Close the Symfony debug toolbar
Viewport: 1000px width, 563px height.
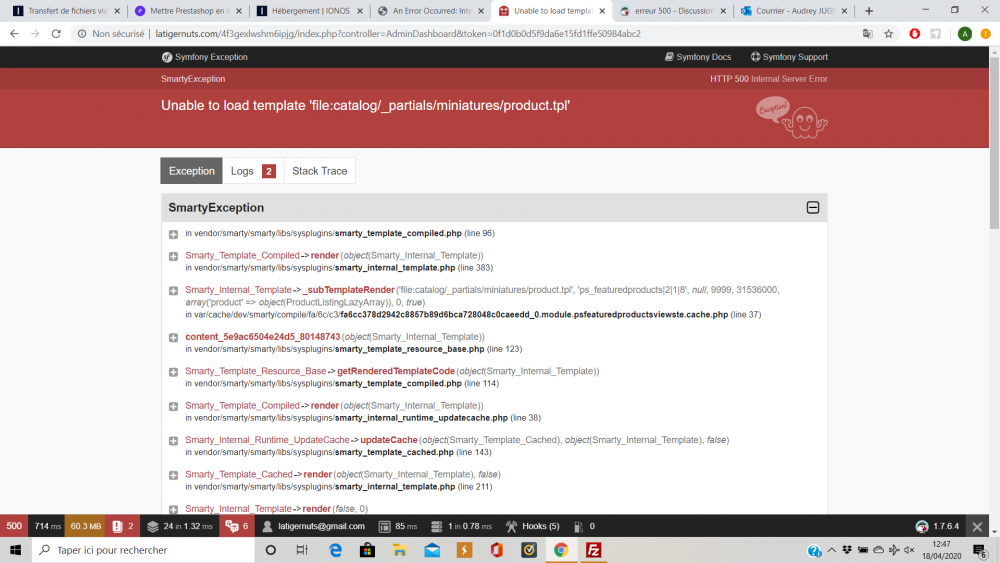click(x=977, y=527)
